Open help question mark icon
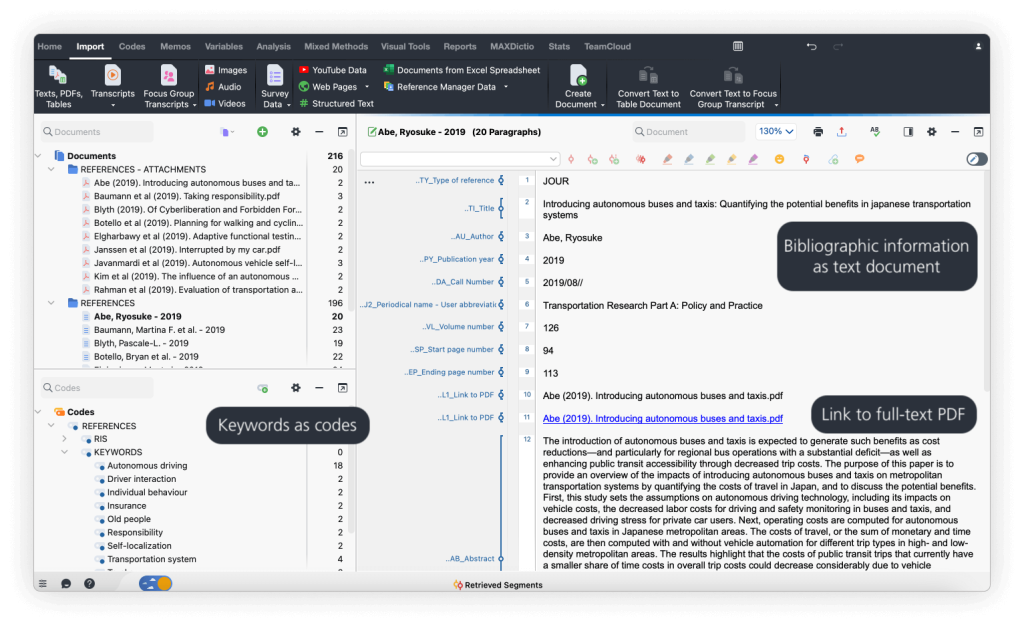 click(89, 584)
